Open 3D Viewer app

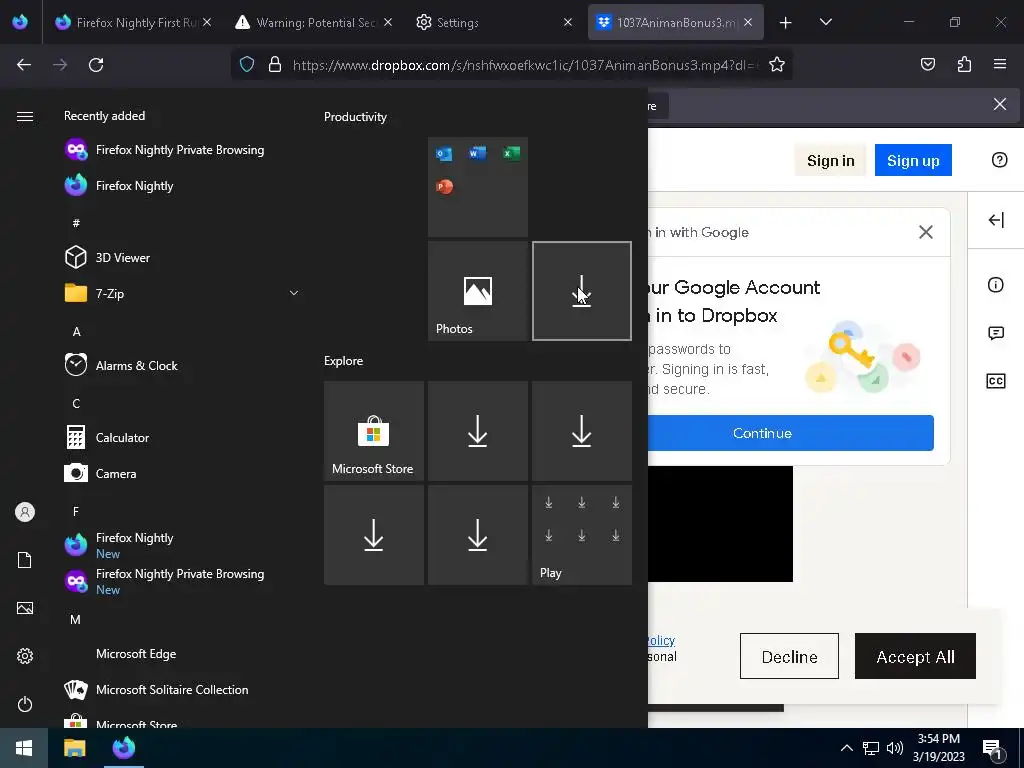(x=107, y=257)
